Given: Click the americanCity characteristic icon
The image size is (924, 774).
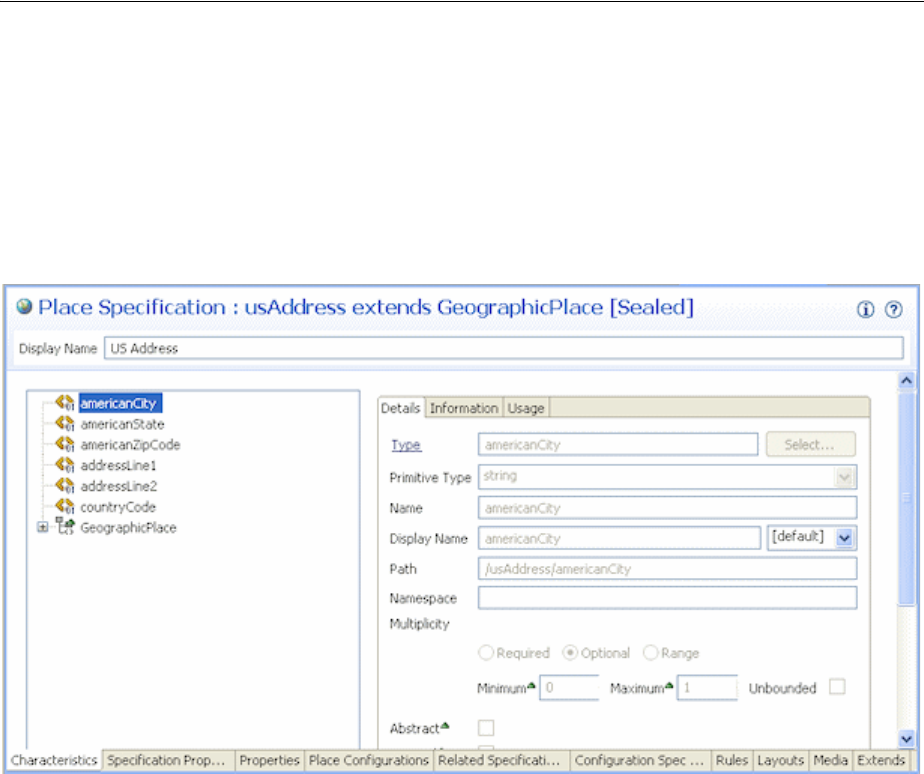Looking at the screenshot, I should 66,403.
